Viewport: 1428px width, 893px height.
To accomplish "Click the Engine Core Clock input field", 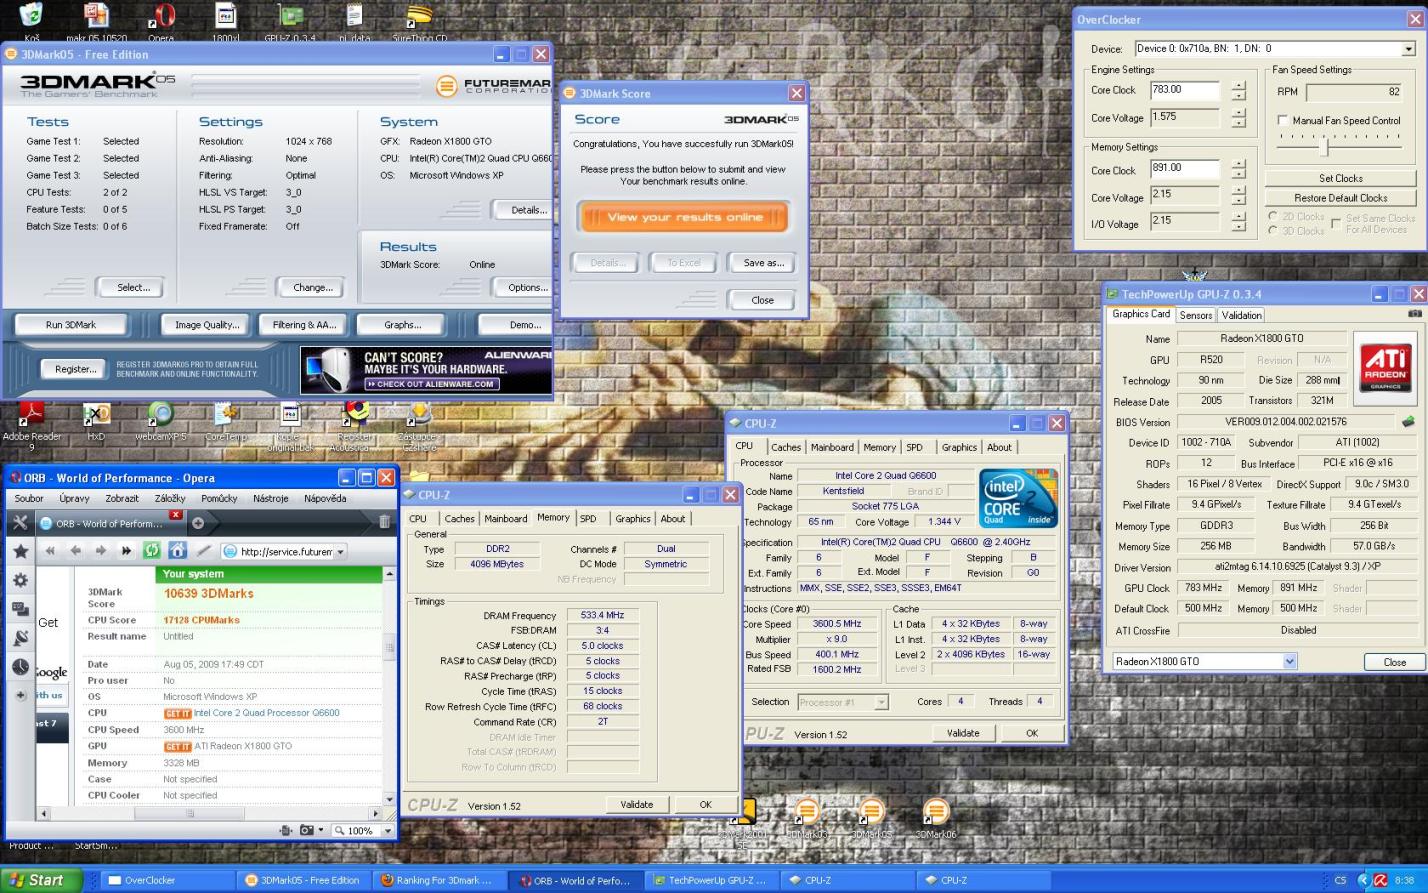I will [1185, 91].
